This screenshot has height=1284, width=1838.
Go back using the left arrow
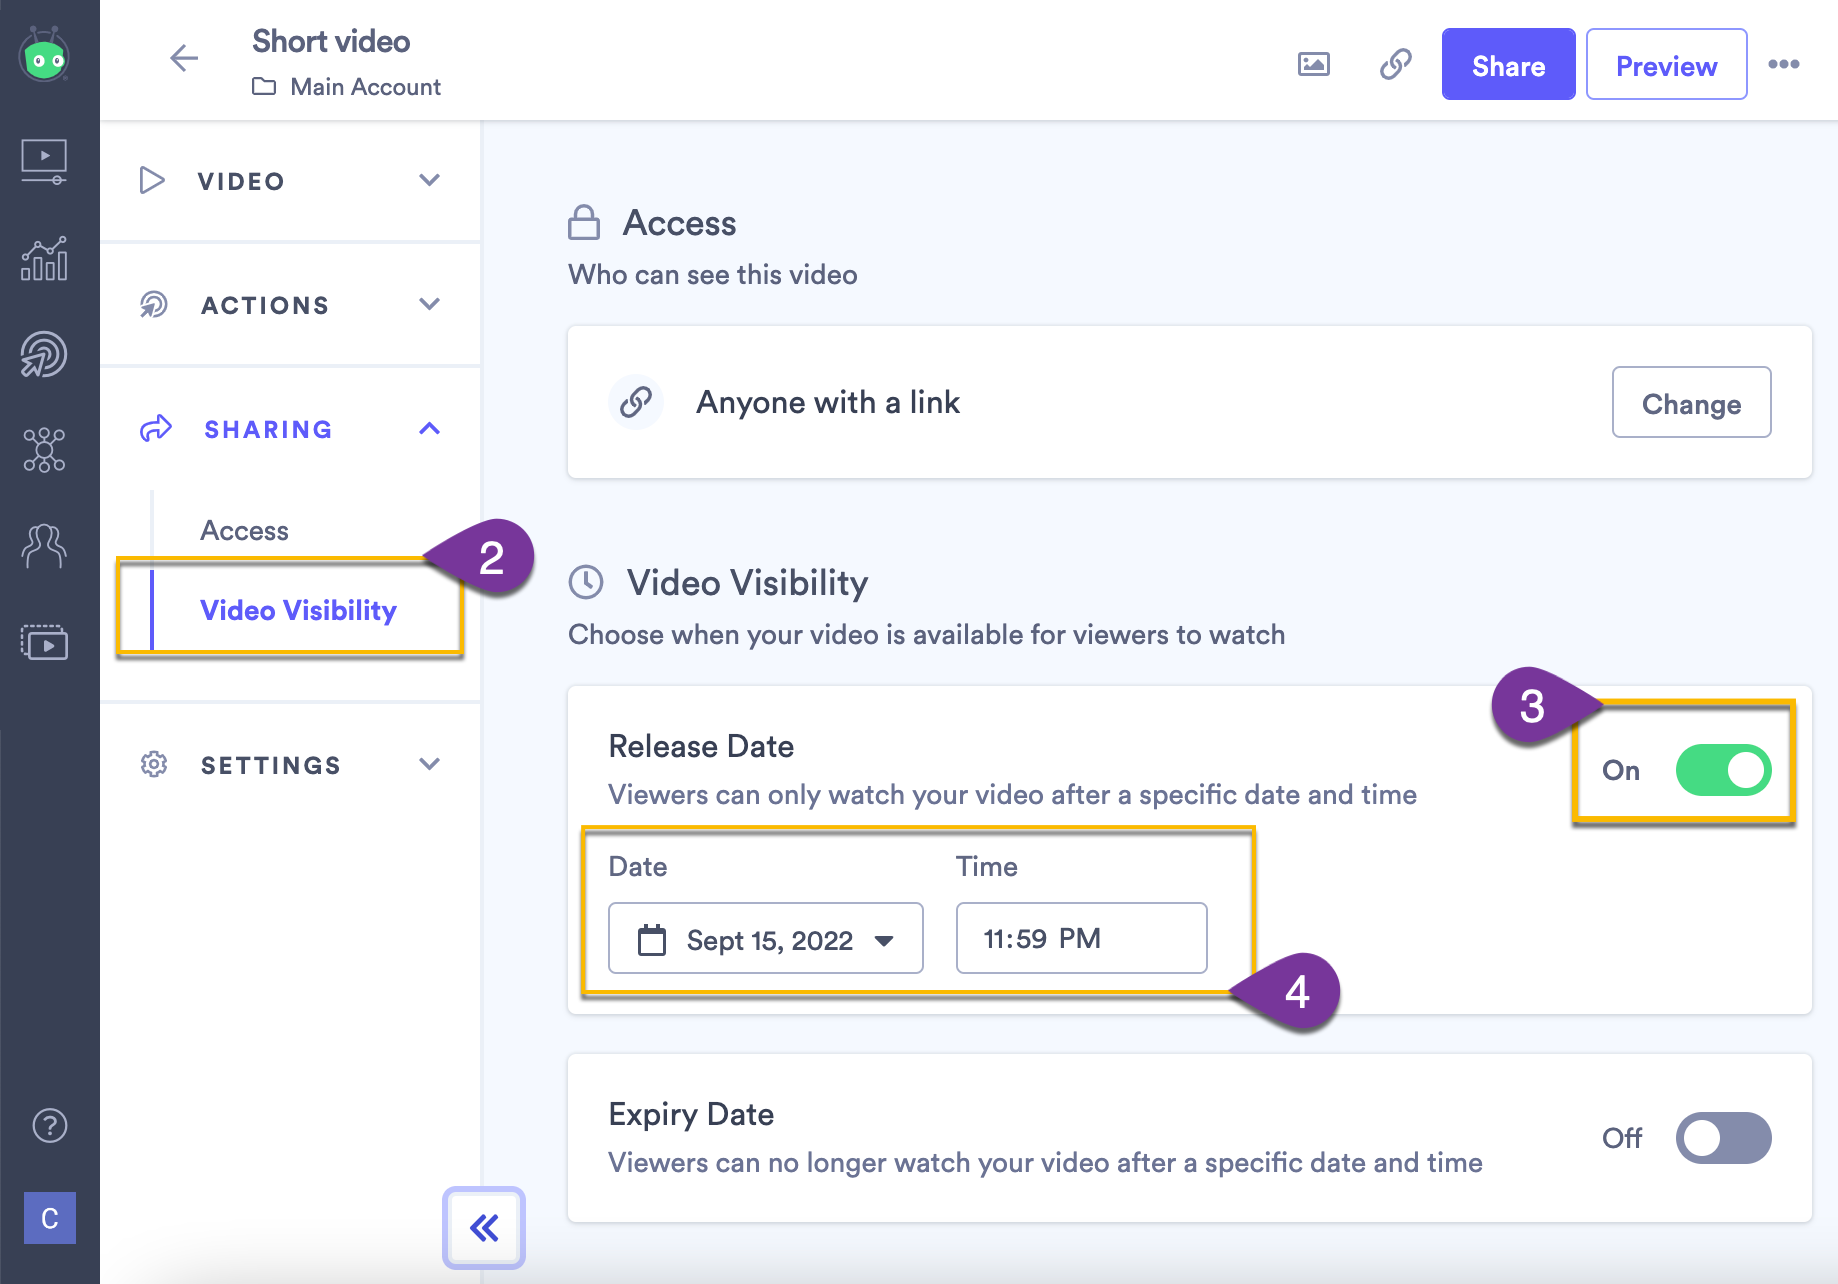point(184,58)
